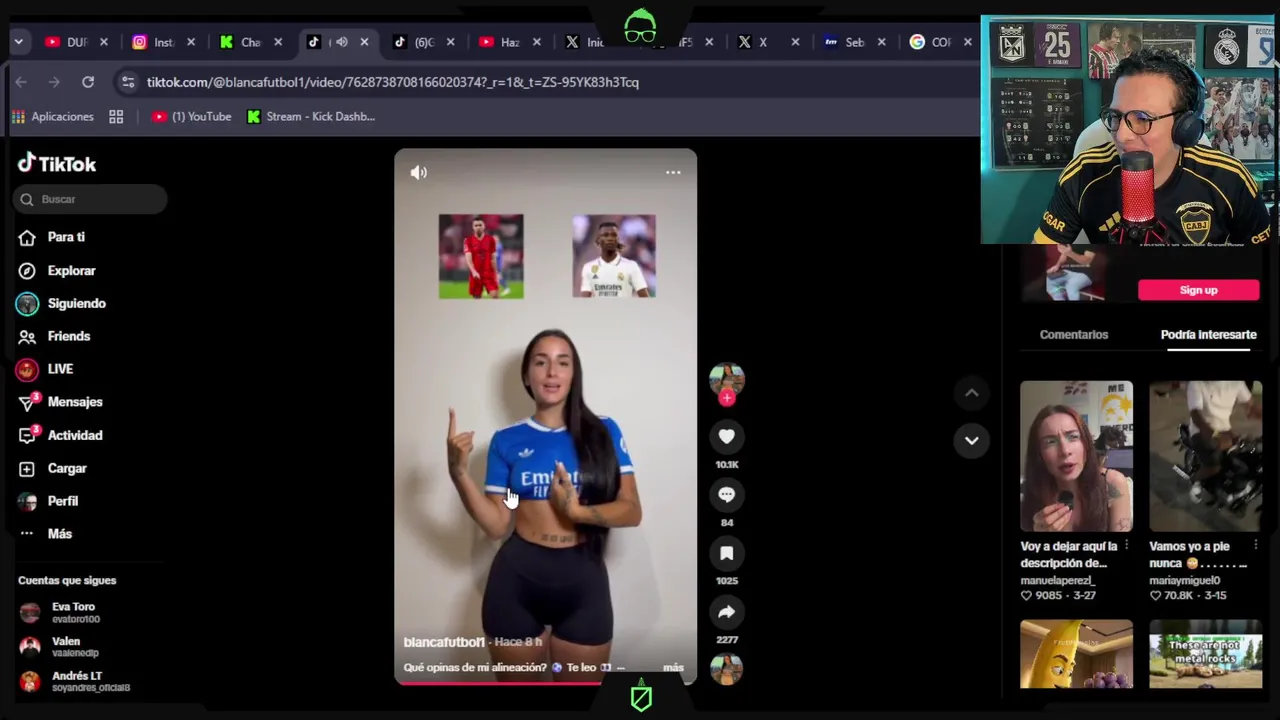Click the pink Sign up button
Screen dimensions: 1280x720
1198,290
